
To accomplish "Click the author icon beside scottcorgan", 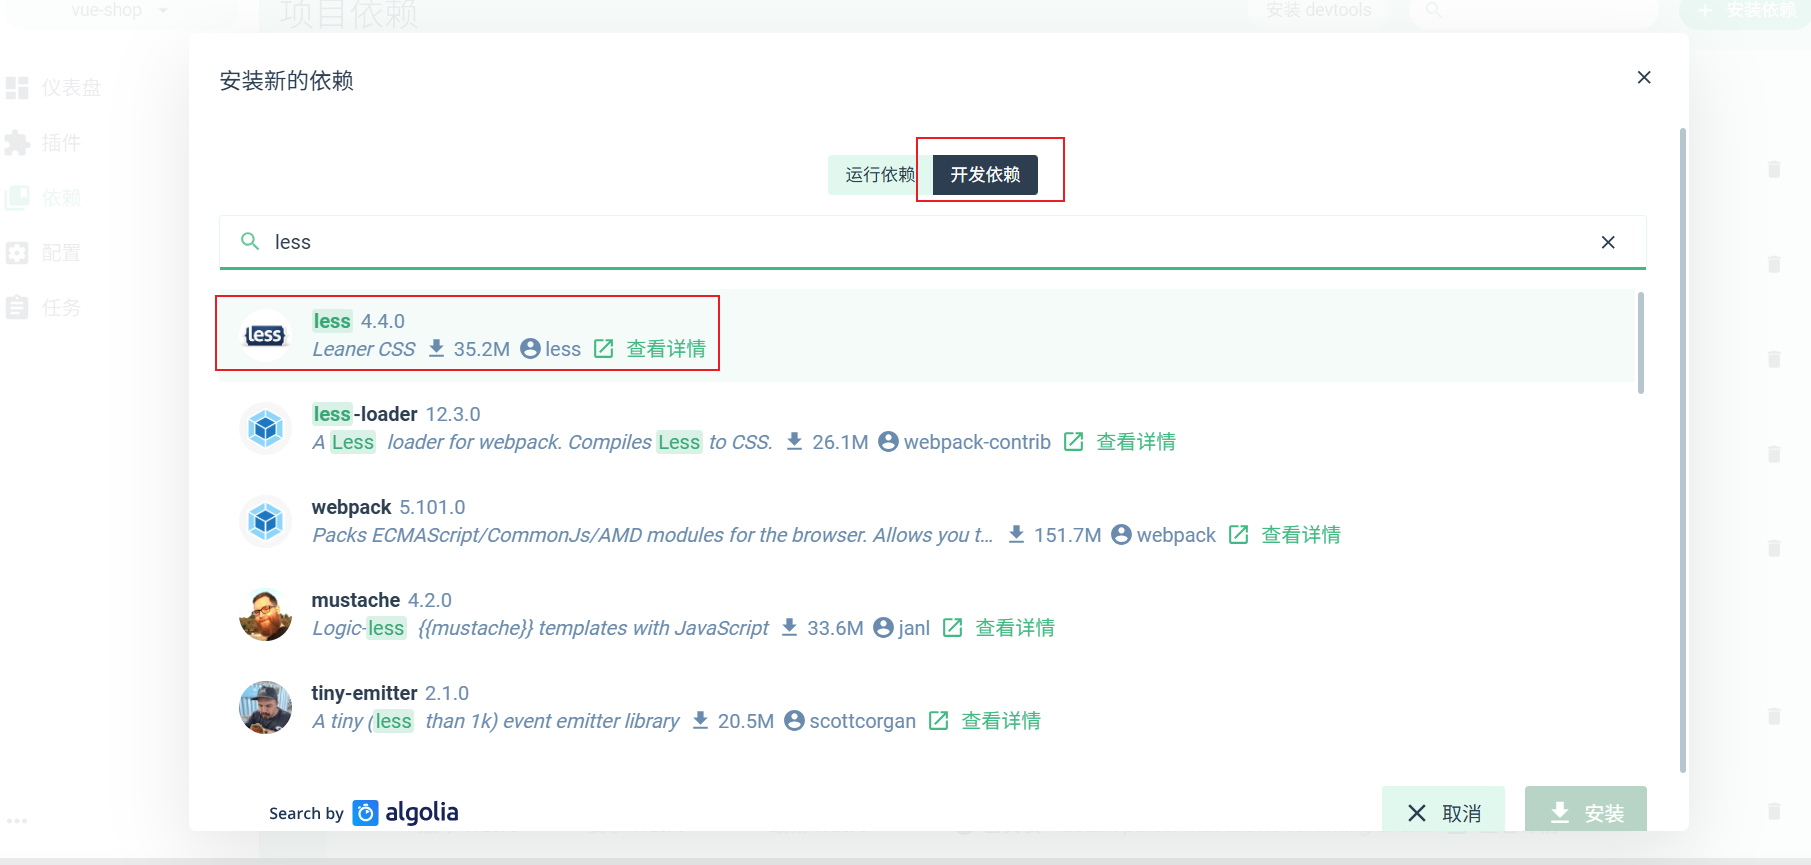I will point(794,720).
